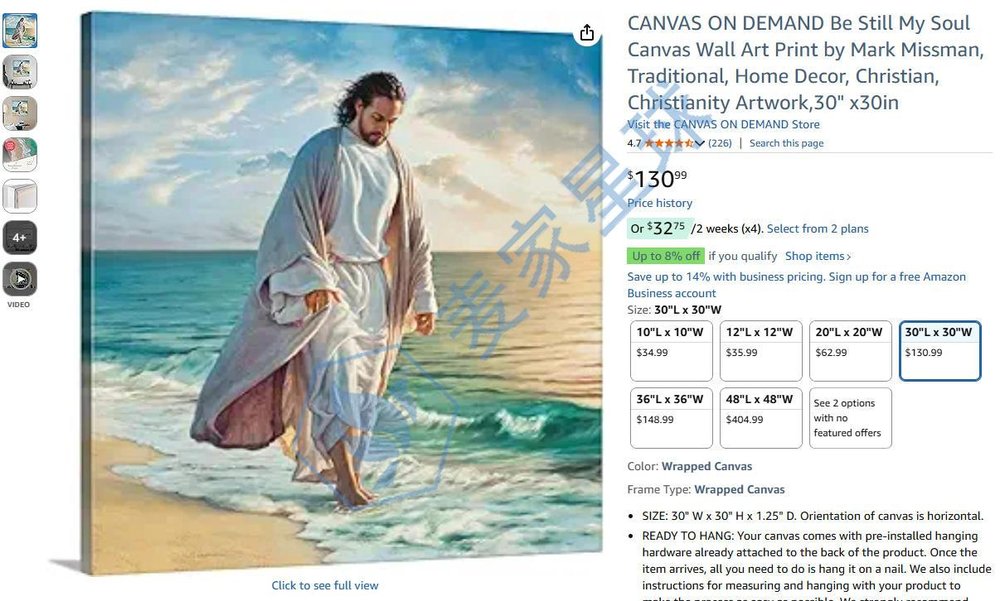This screenshot has width=1000, height=601.
Task: Select the 48"L x 48"W size at $404.99
Action: click(x=761, y=418)
